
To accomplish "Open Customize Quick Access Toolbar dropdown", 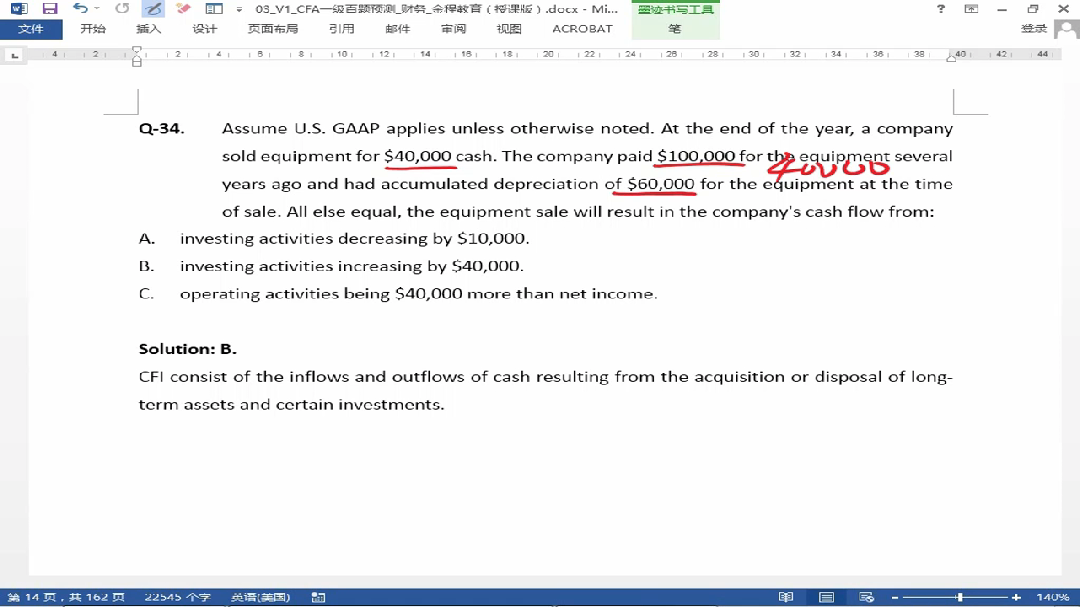I will 240,9.
